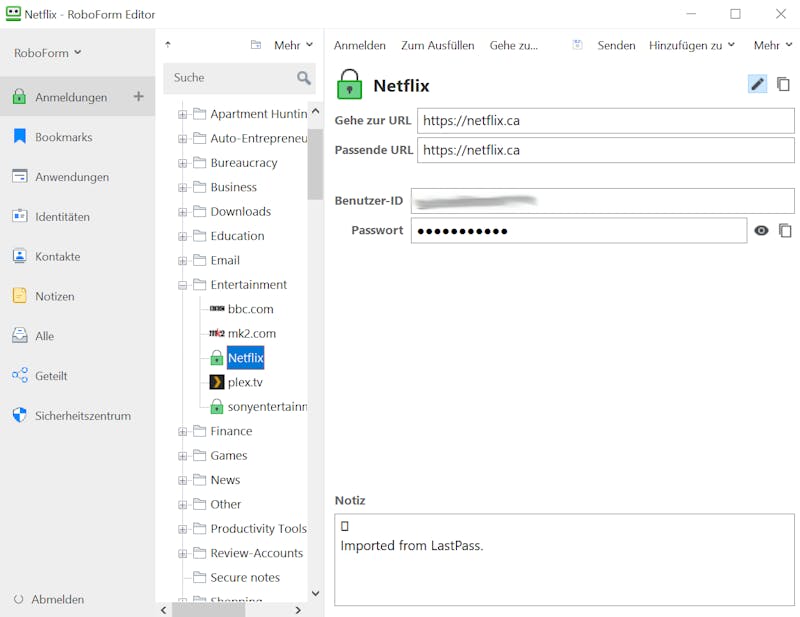The image size is (800, 617).
Task: Open Geteilt sharing icon
Action: coord(19,375)
